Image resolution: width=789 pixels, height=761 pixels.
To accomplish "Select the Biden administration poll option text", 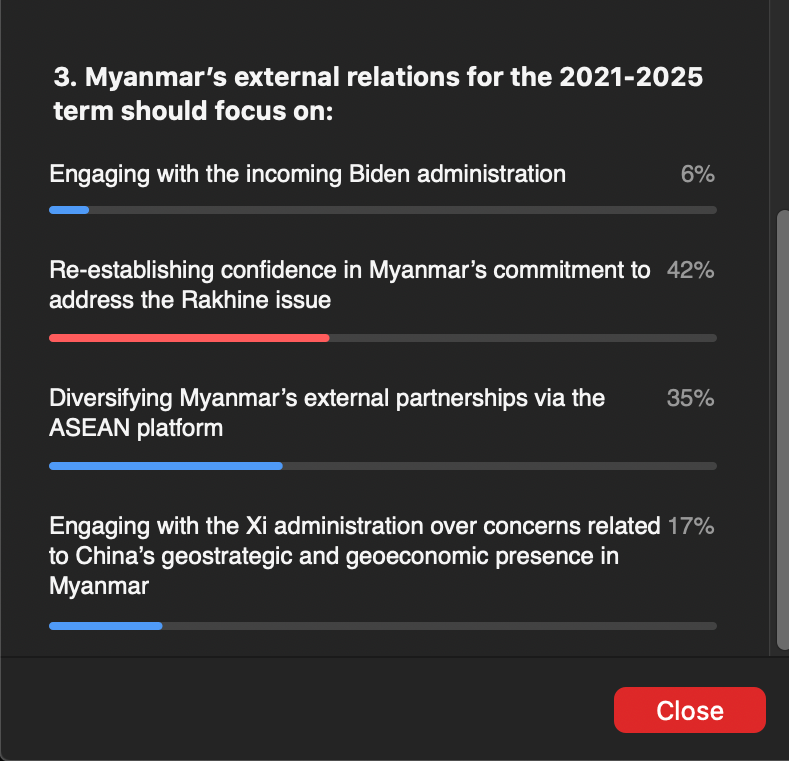I will tap(307, 174).
